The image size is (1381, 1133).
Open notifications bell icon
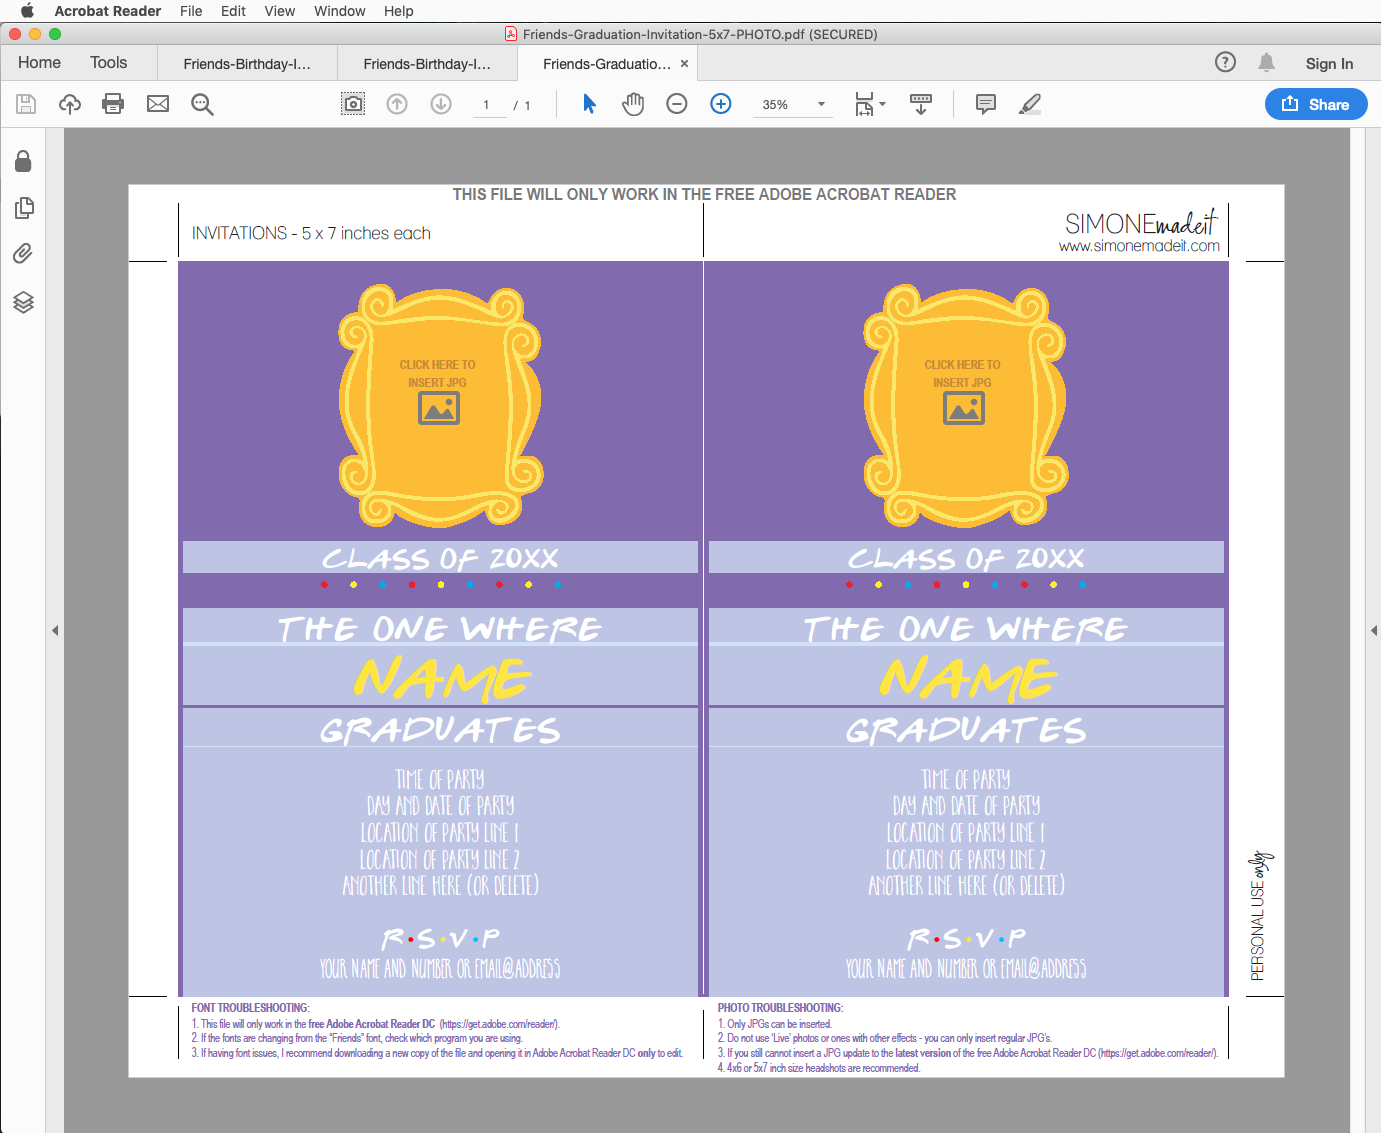pos(1266,62)
